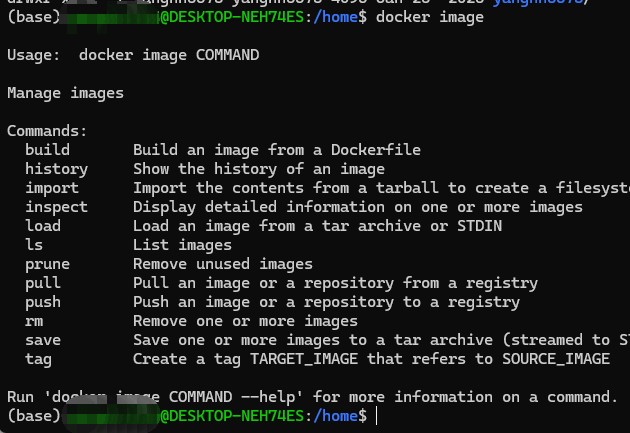The width and height of the screenshot is (630, 433).
Task: Click 'Load an image from a tar archive or STDIN'
Action: coord(317,226)
